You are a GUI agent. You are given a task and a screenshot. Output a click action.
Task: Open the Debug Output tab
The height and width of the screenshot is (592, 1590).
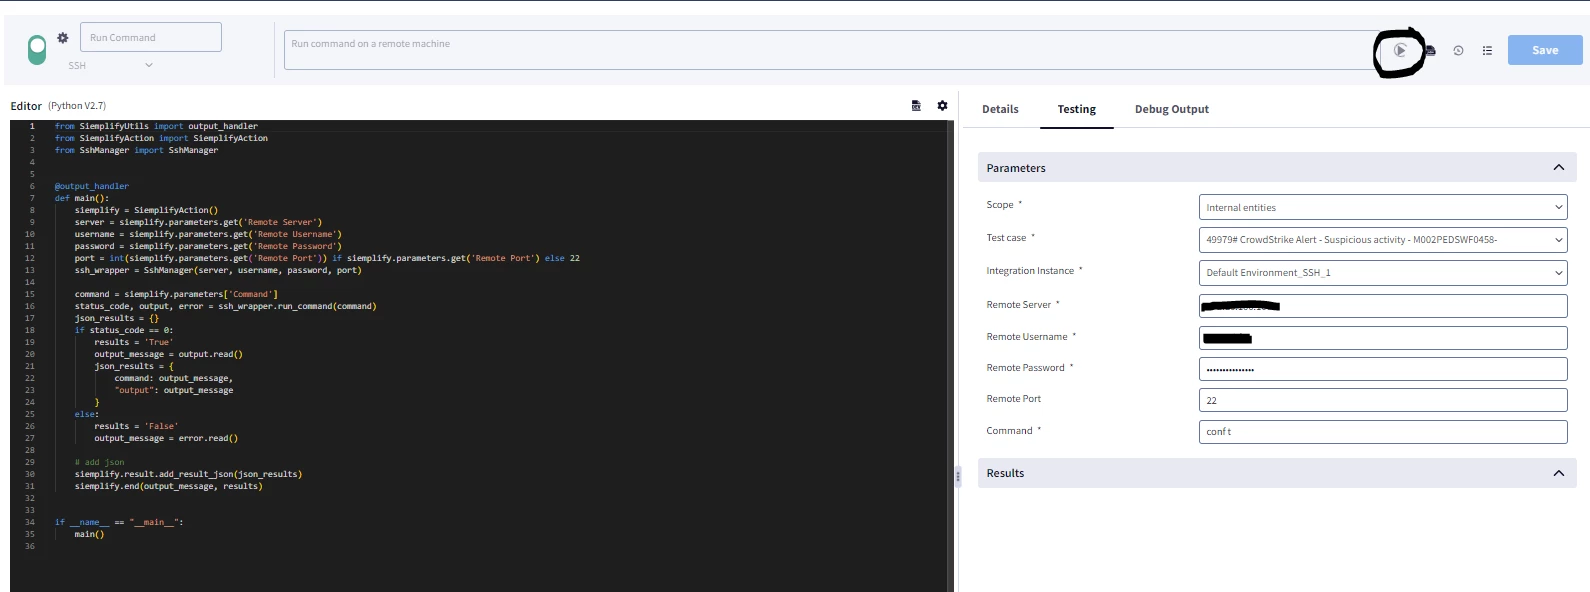(x=1172, y=109)
